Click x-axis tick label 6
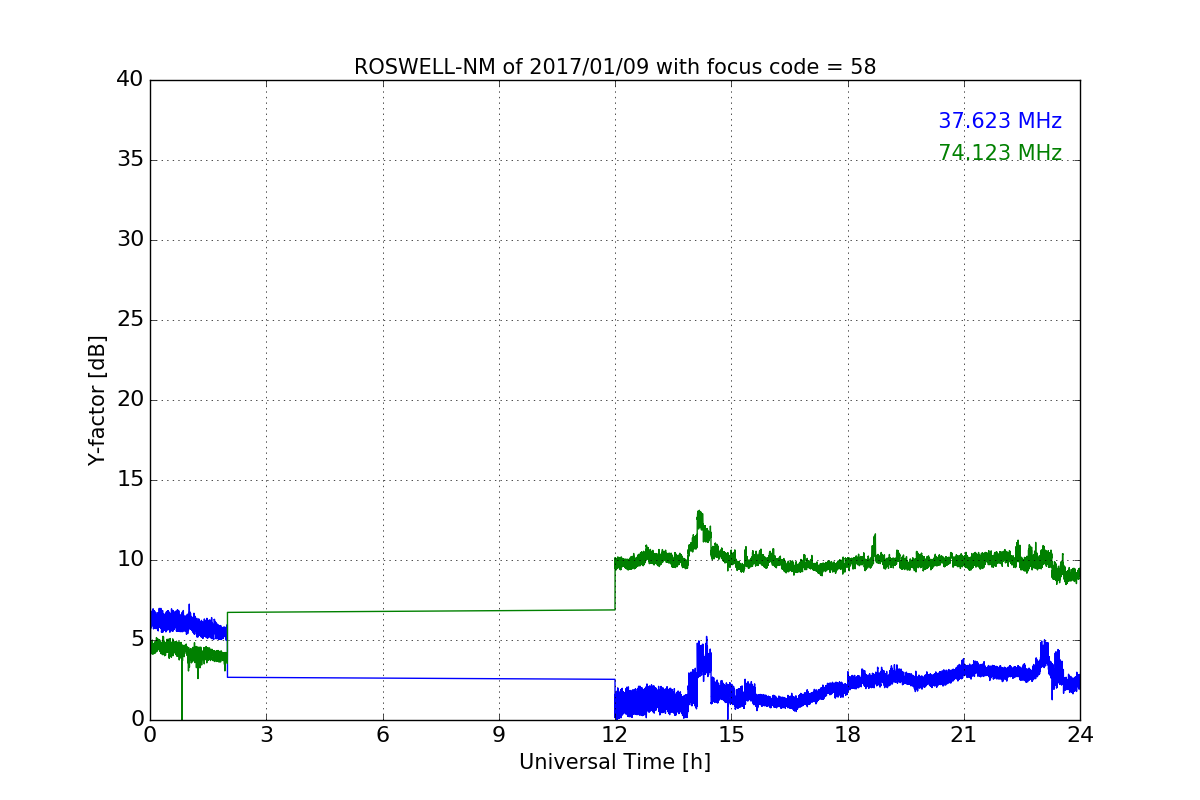This screenshot has height=800, width=1200. point(383,735)
